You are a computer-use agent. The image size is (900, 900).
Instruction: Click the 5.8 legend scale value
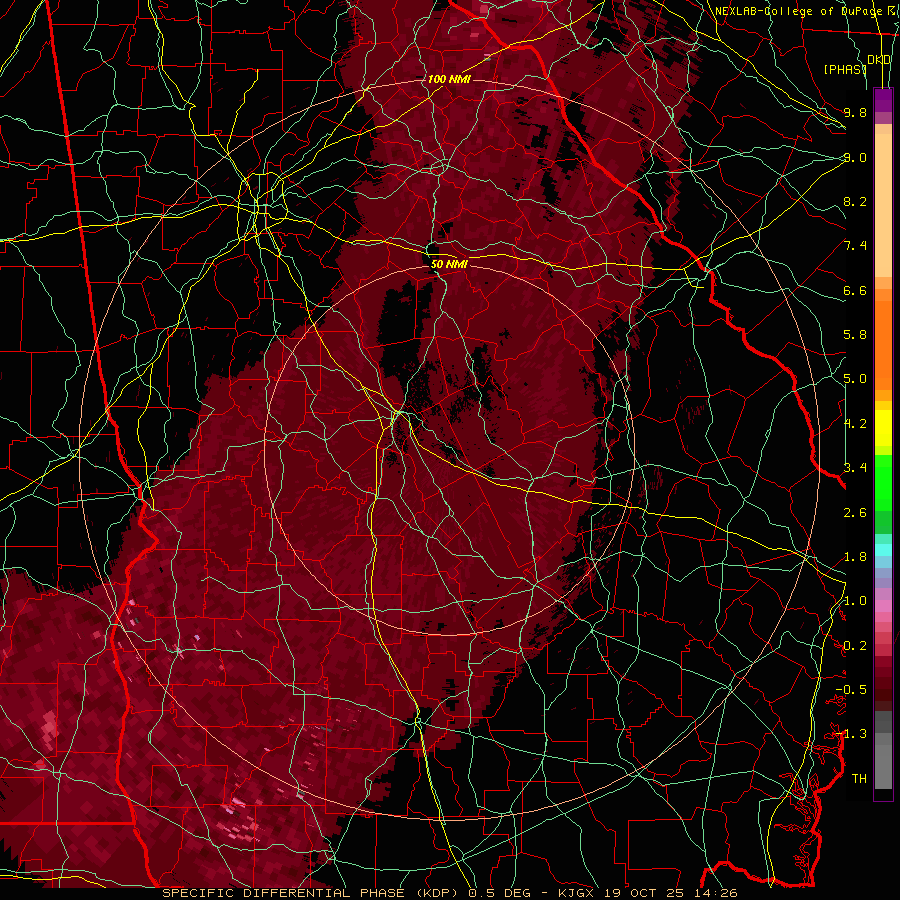pos(855,335)
